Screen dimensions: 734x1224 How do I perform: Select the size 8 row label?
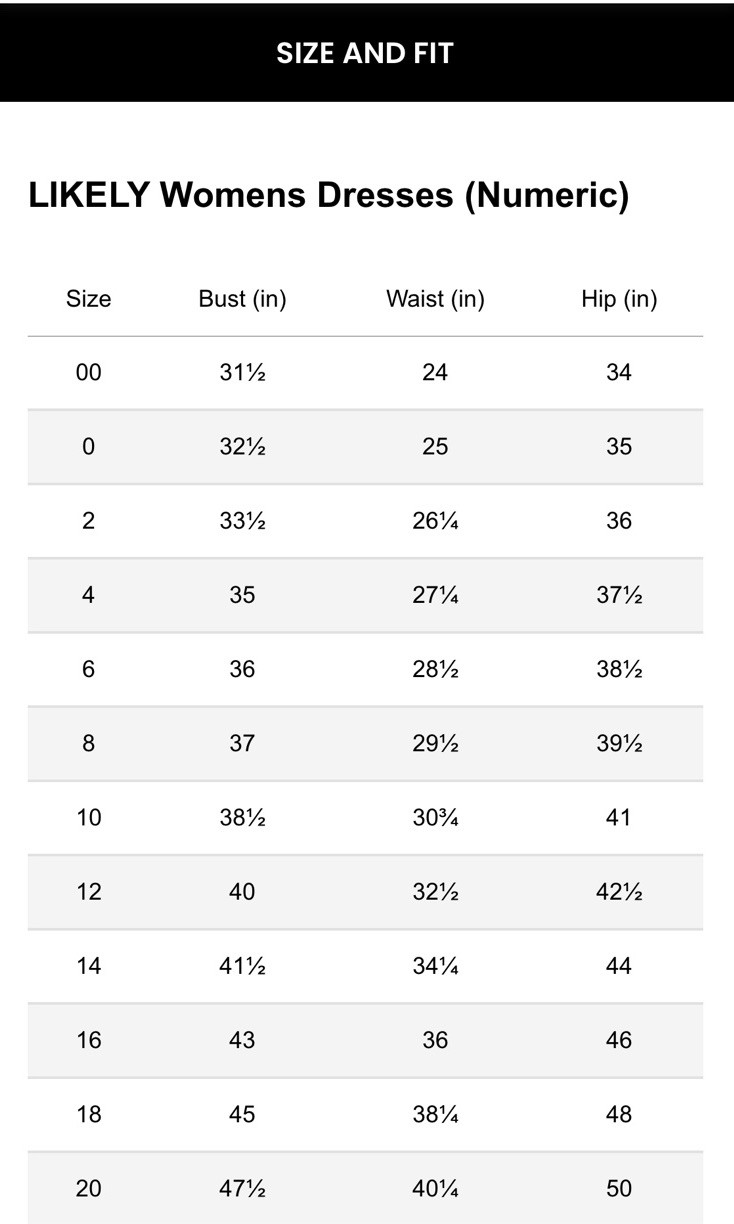[x=88, y=743]
